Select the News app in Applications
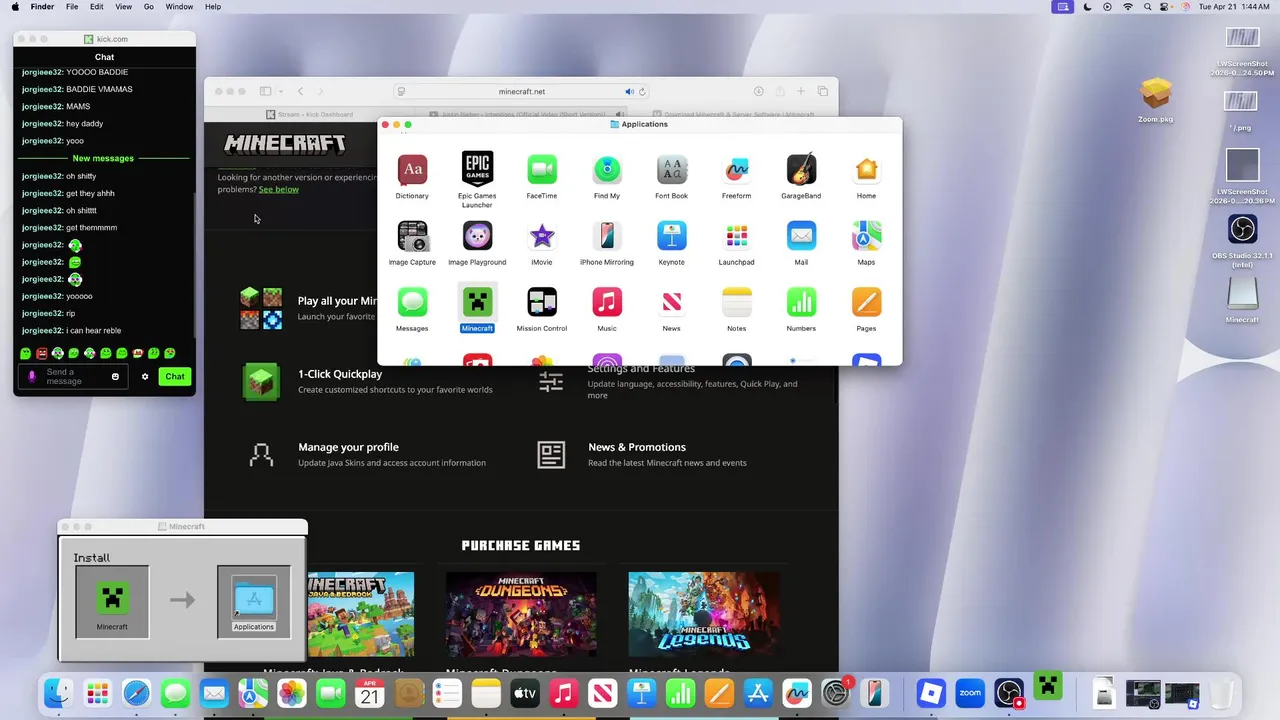This screenshot has height=720, width=1280. [x=672, y=302]
